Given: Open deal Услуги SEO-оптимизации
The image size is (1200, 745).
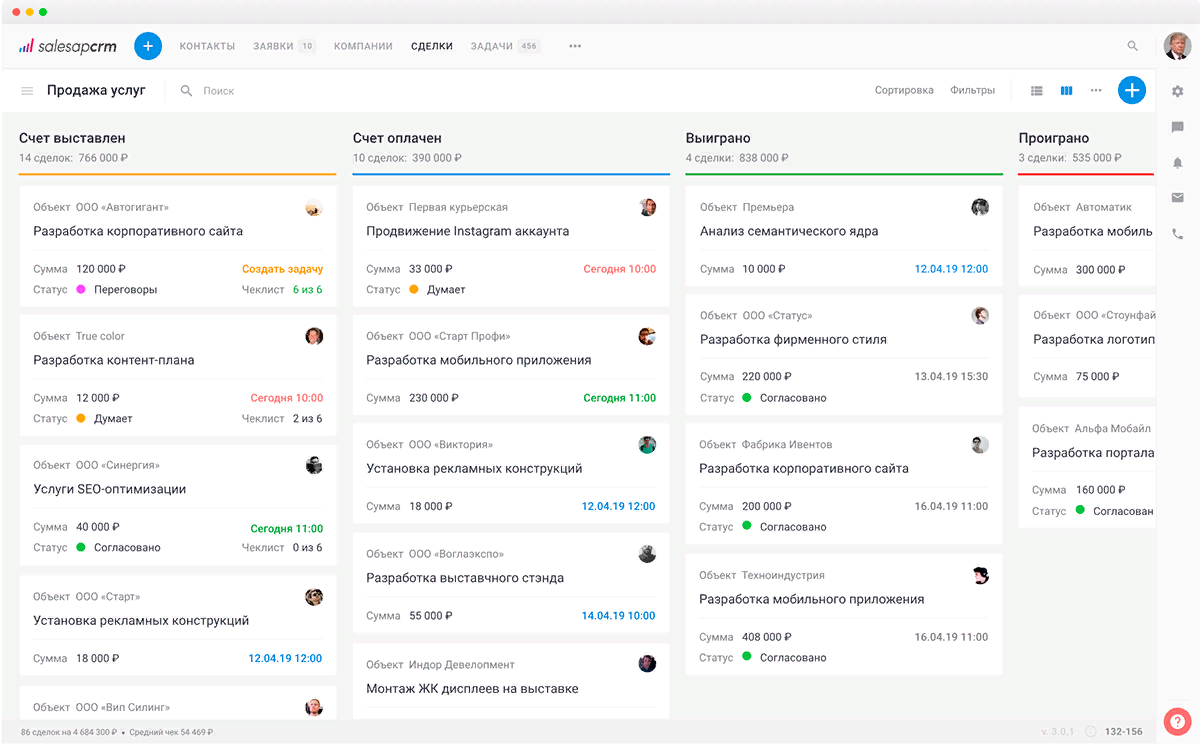Looking at the screenshot, I should click(110, 489).
